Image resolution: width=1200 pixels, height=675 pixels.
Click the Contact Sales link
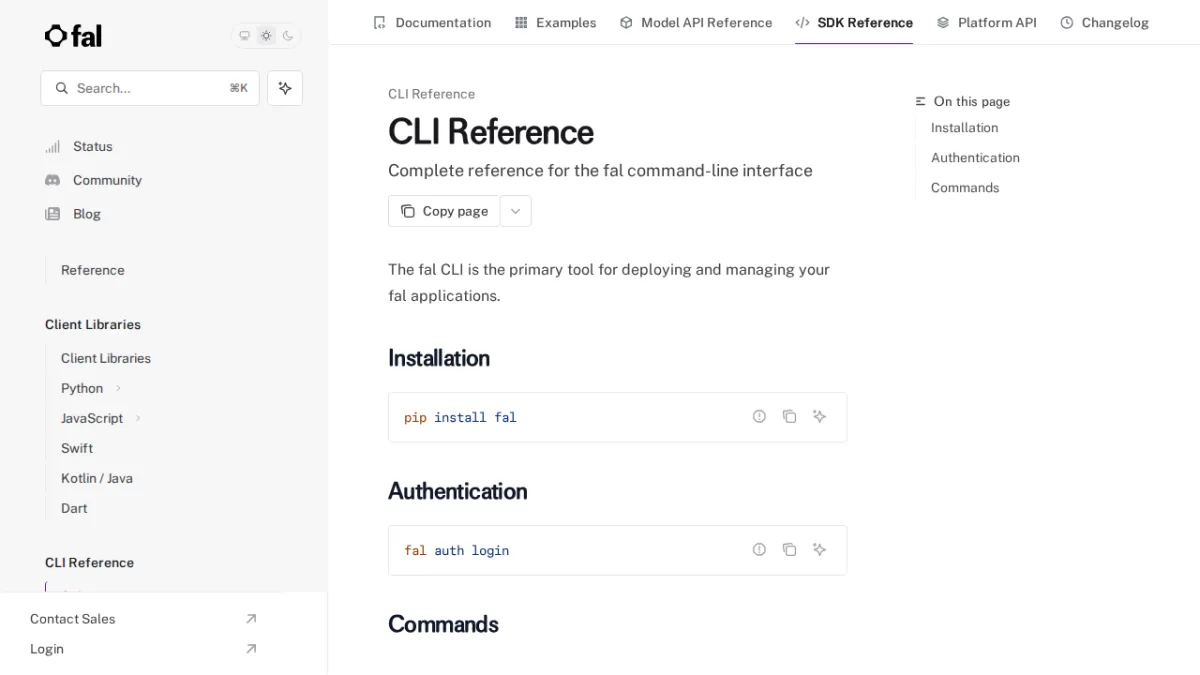click(72, 619)
